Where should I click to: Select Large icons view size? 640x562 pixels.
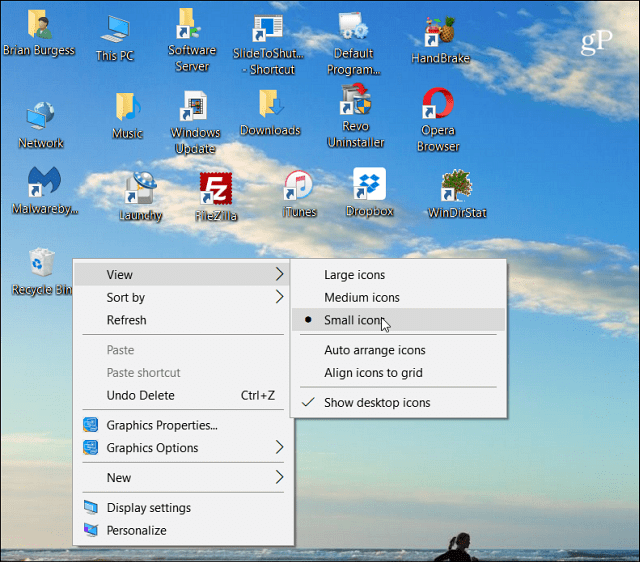point(354,275)
